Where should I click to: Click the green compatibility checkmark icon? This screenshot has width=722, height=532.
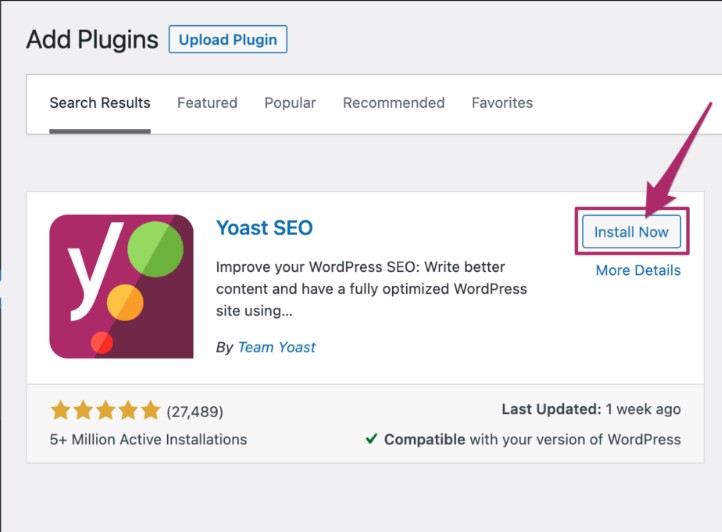[371, 439]
